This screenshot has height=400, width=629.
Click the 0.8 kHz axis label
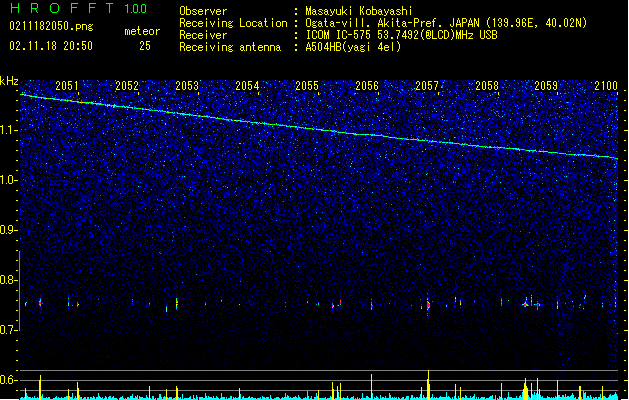[x=8, y=280]
